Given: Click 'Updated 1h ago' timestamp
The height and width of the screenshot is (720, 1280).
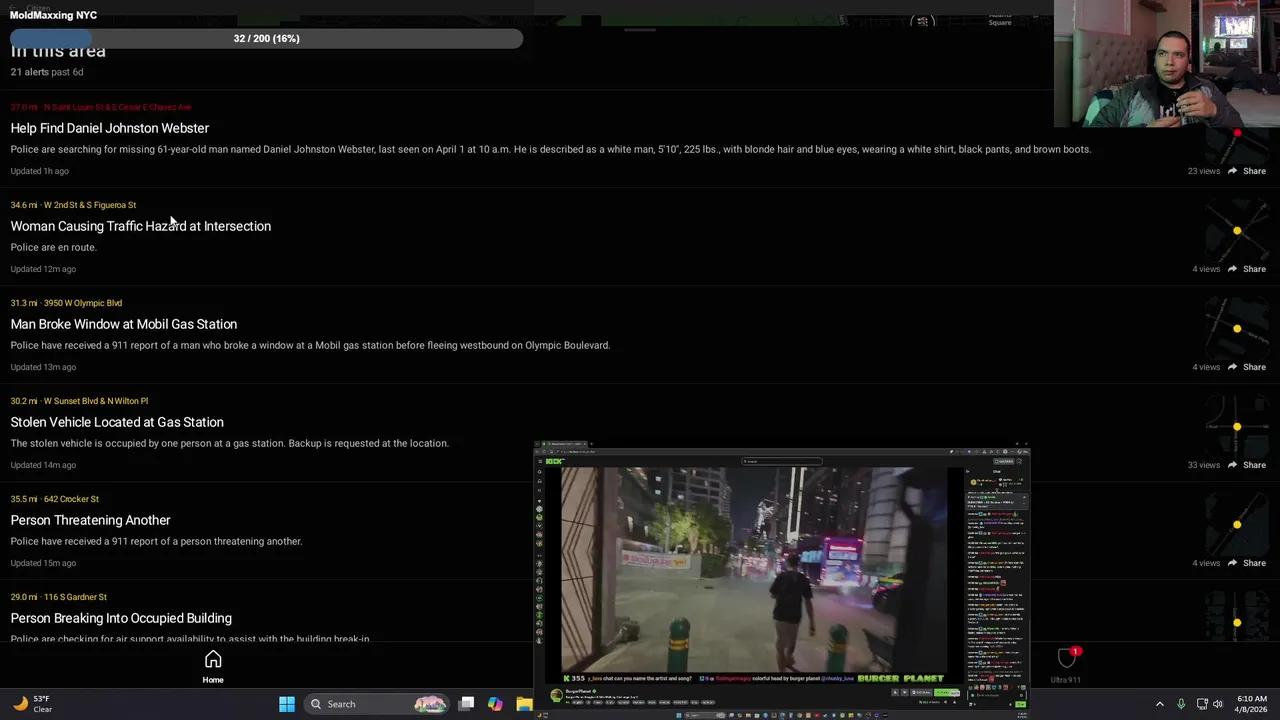Looking at the screenshot, I should pos(40,171).
